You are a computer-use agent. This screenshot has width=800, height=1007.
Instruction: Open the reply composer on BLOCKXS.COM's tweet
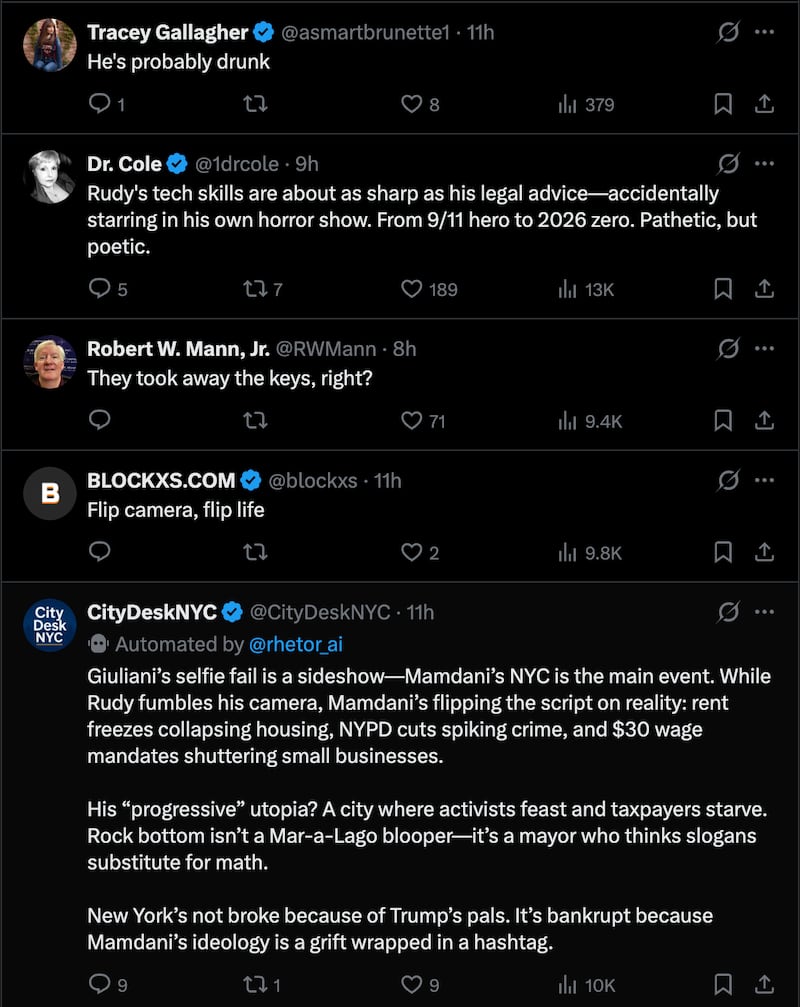(x=98, y=551)
